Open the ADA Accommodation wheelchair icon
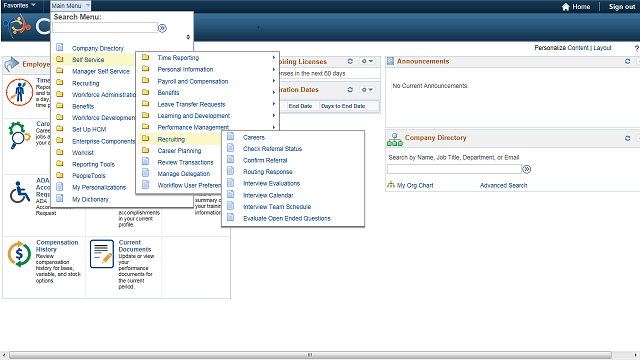The height and width of the screenshot is (360, 640). coord(20,192)
